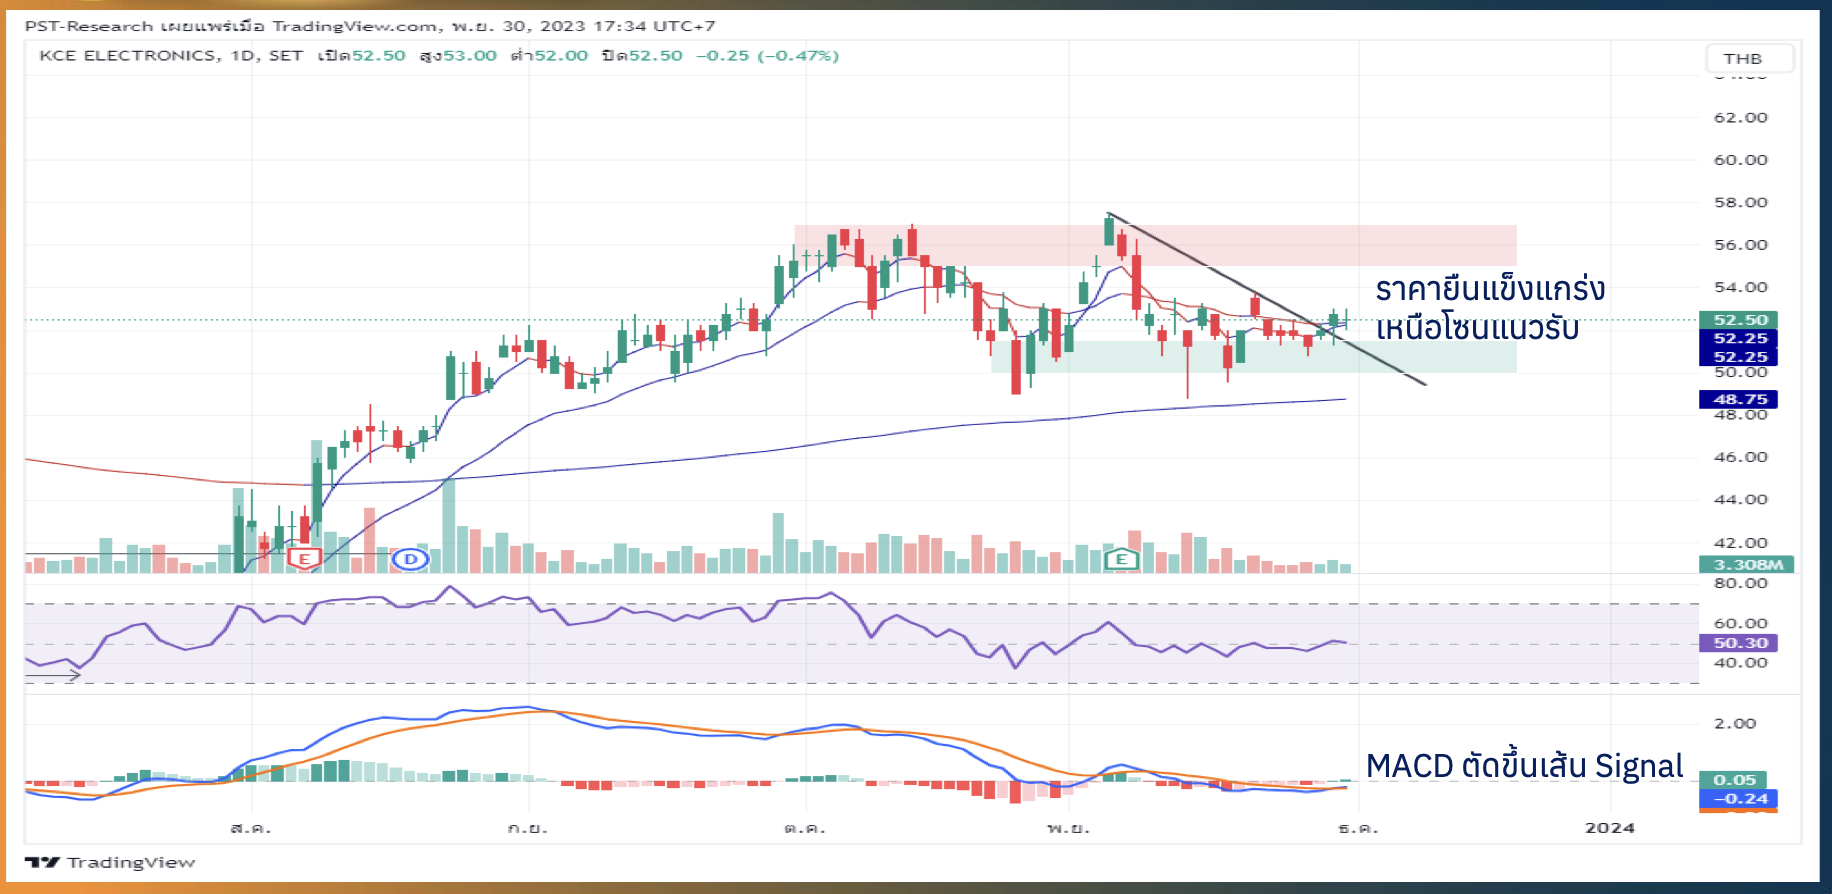Click the 48.75 moving average price label
This screenshot has width=1832, height=894.
tap(1738, 399)
